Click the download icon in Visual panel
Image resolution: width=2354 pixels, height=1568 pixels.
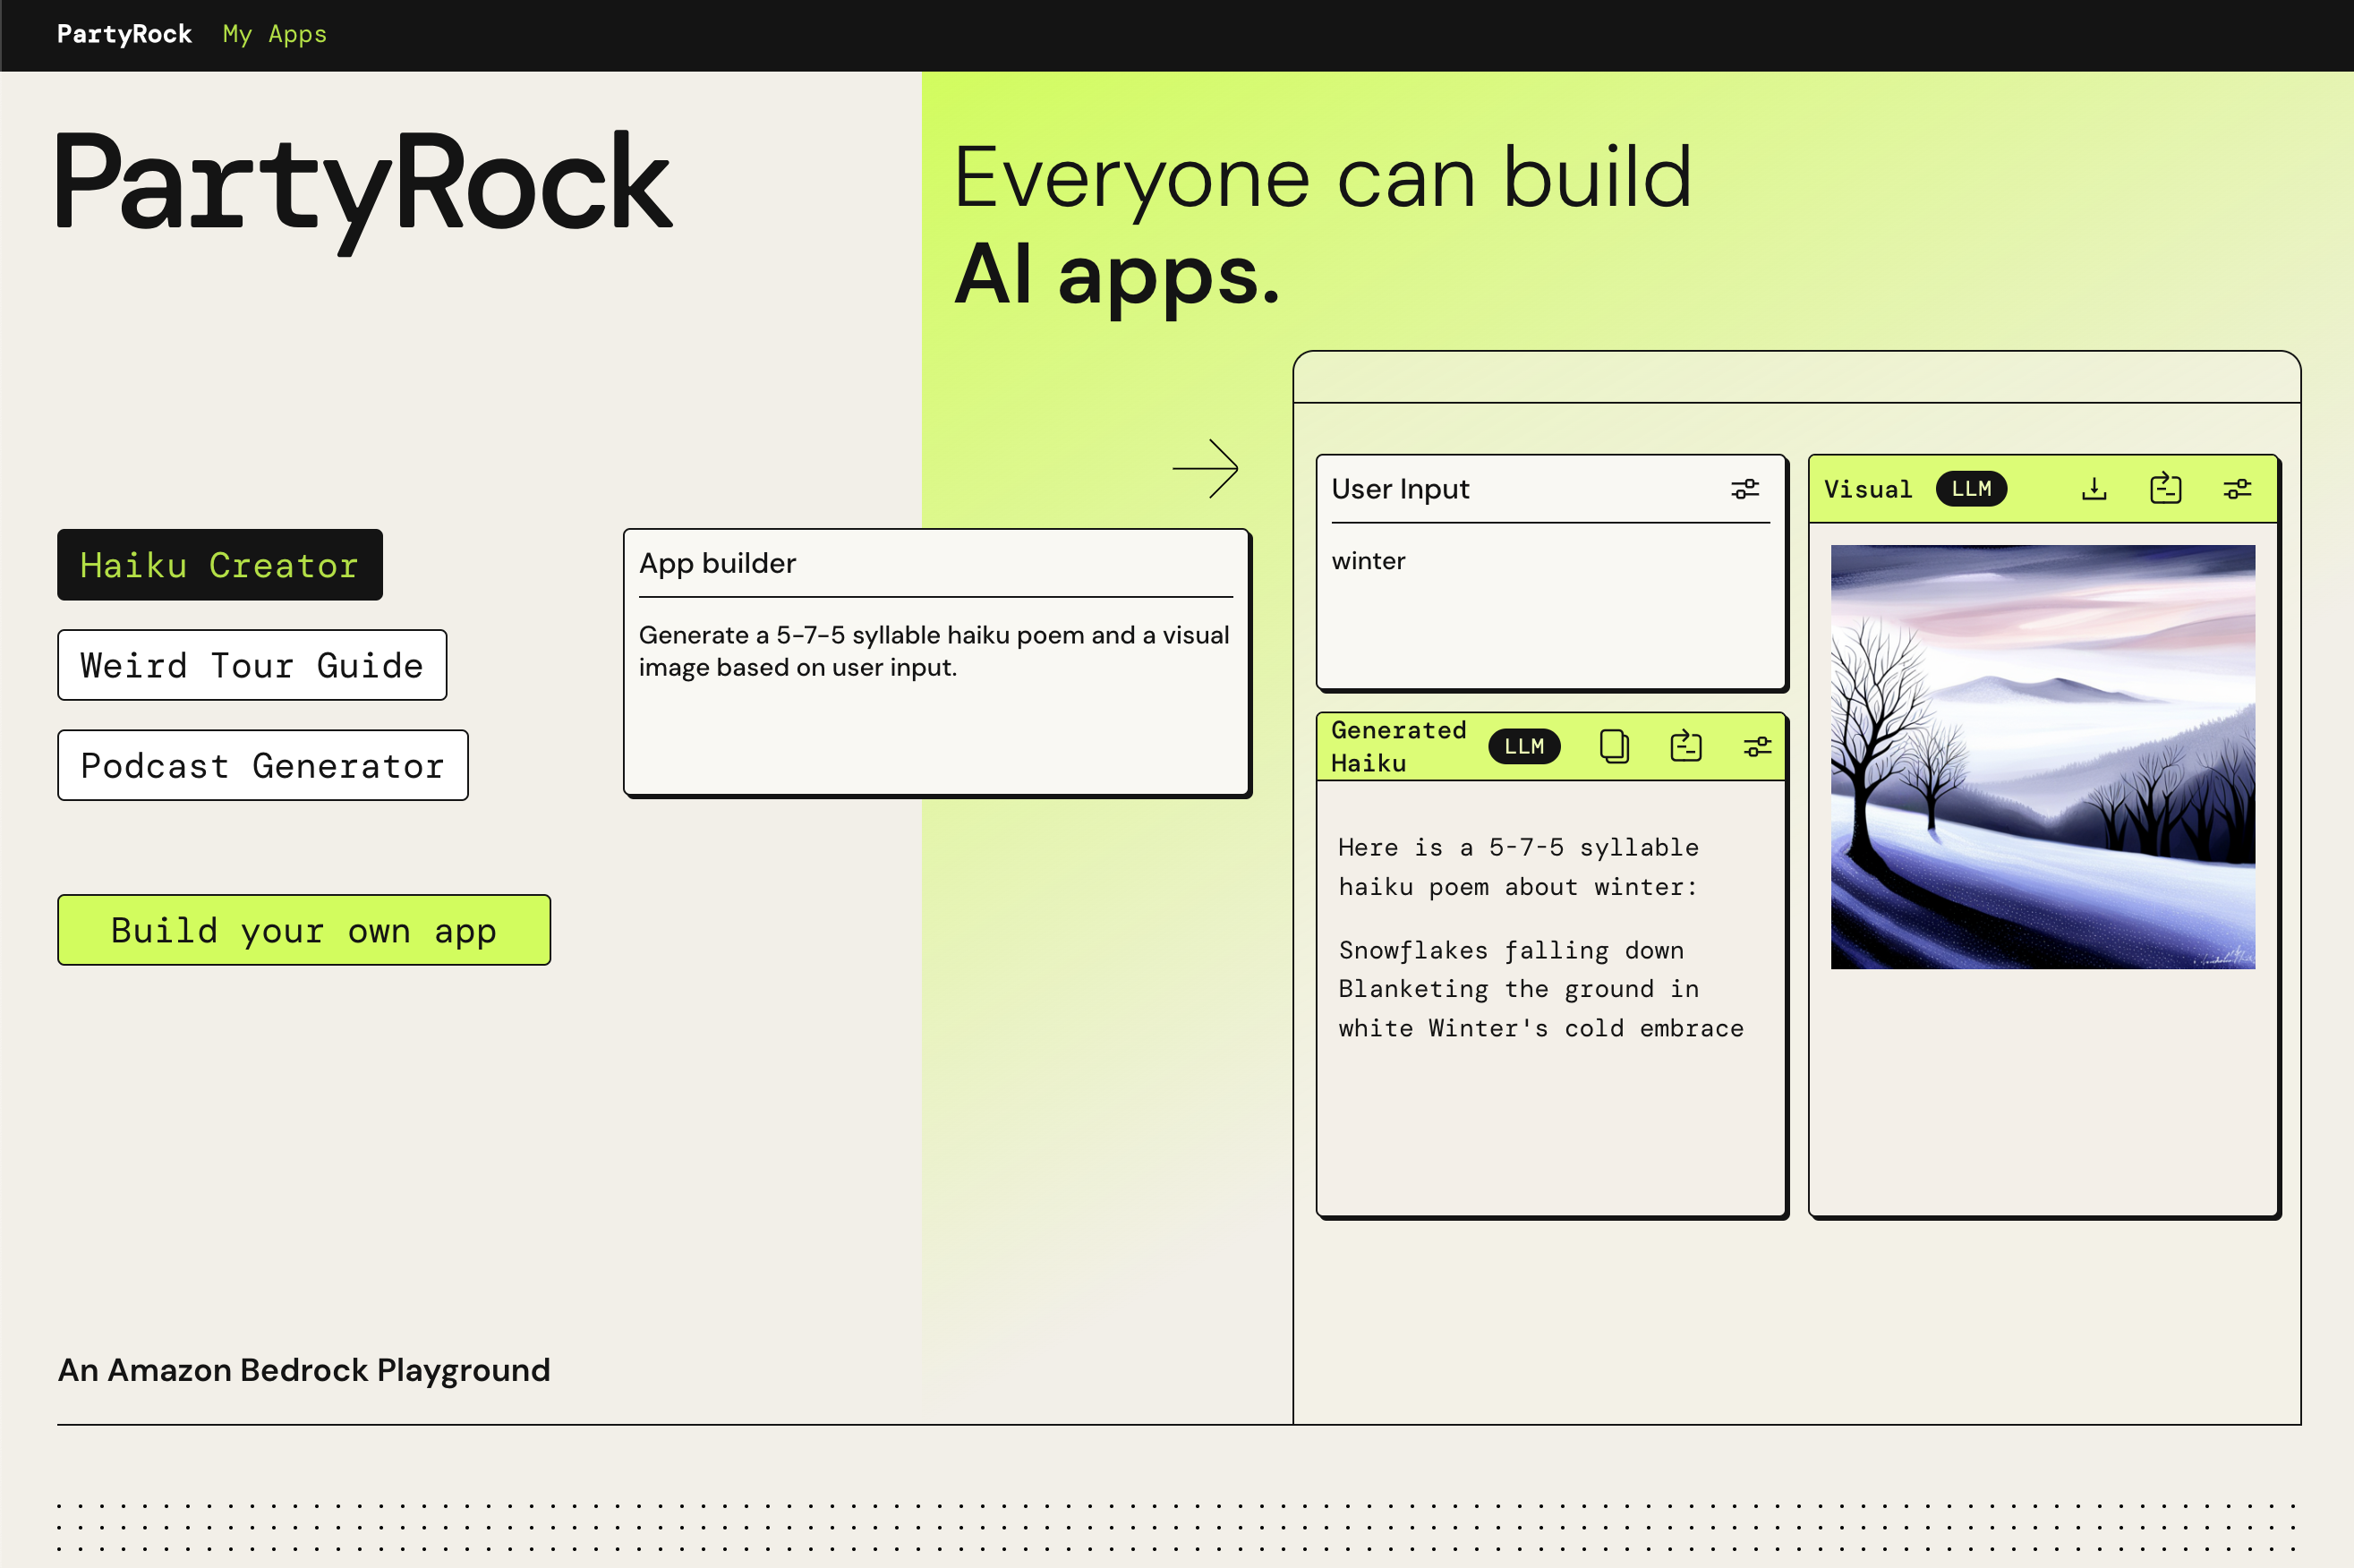click(x=2093, y=489)
